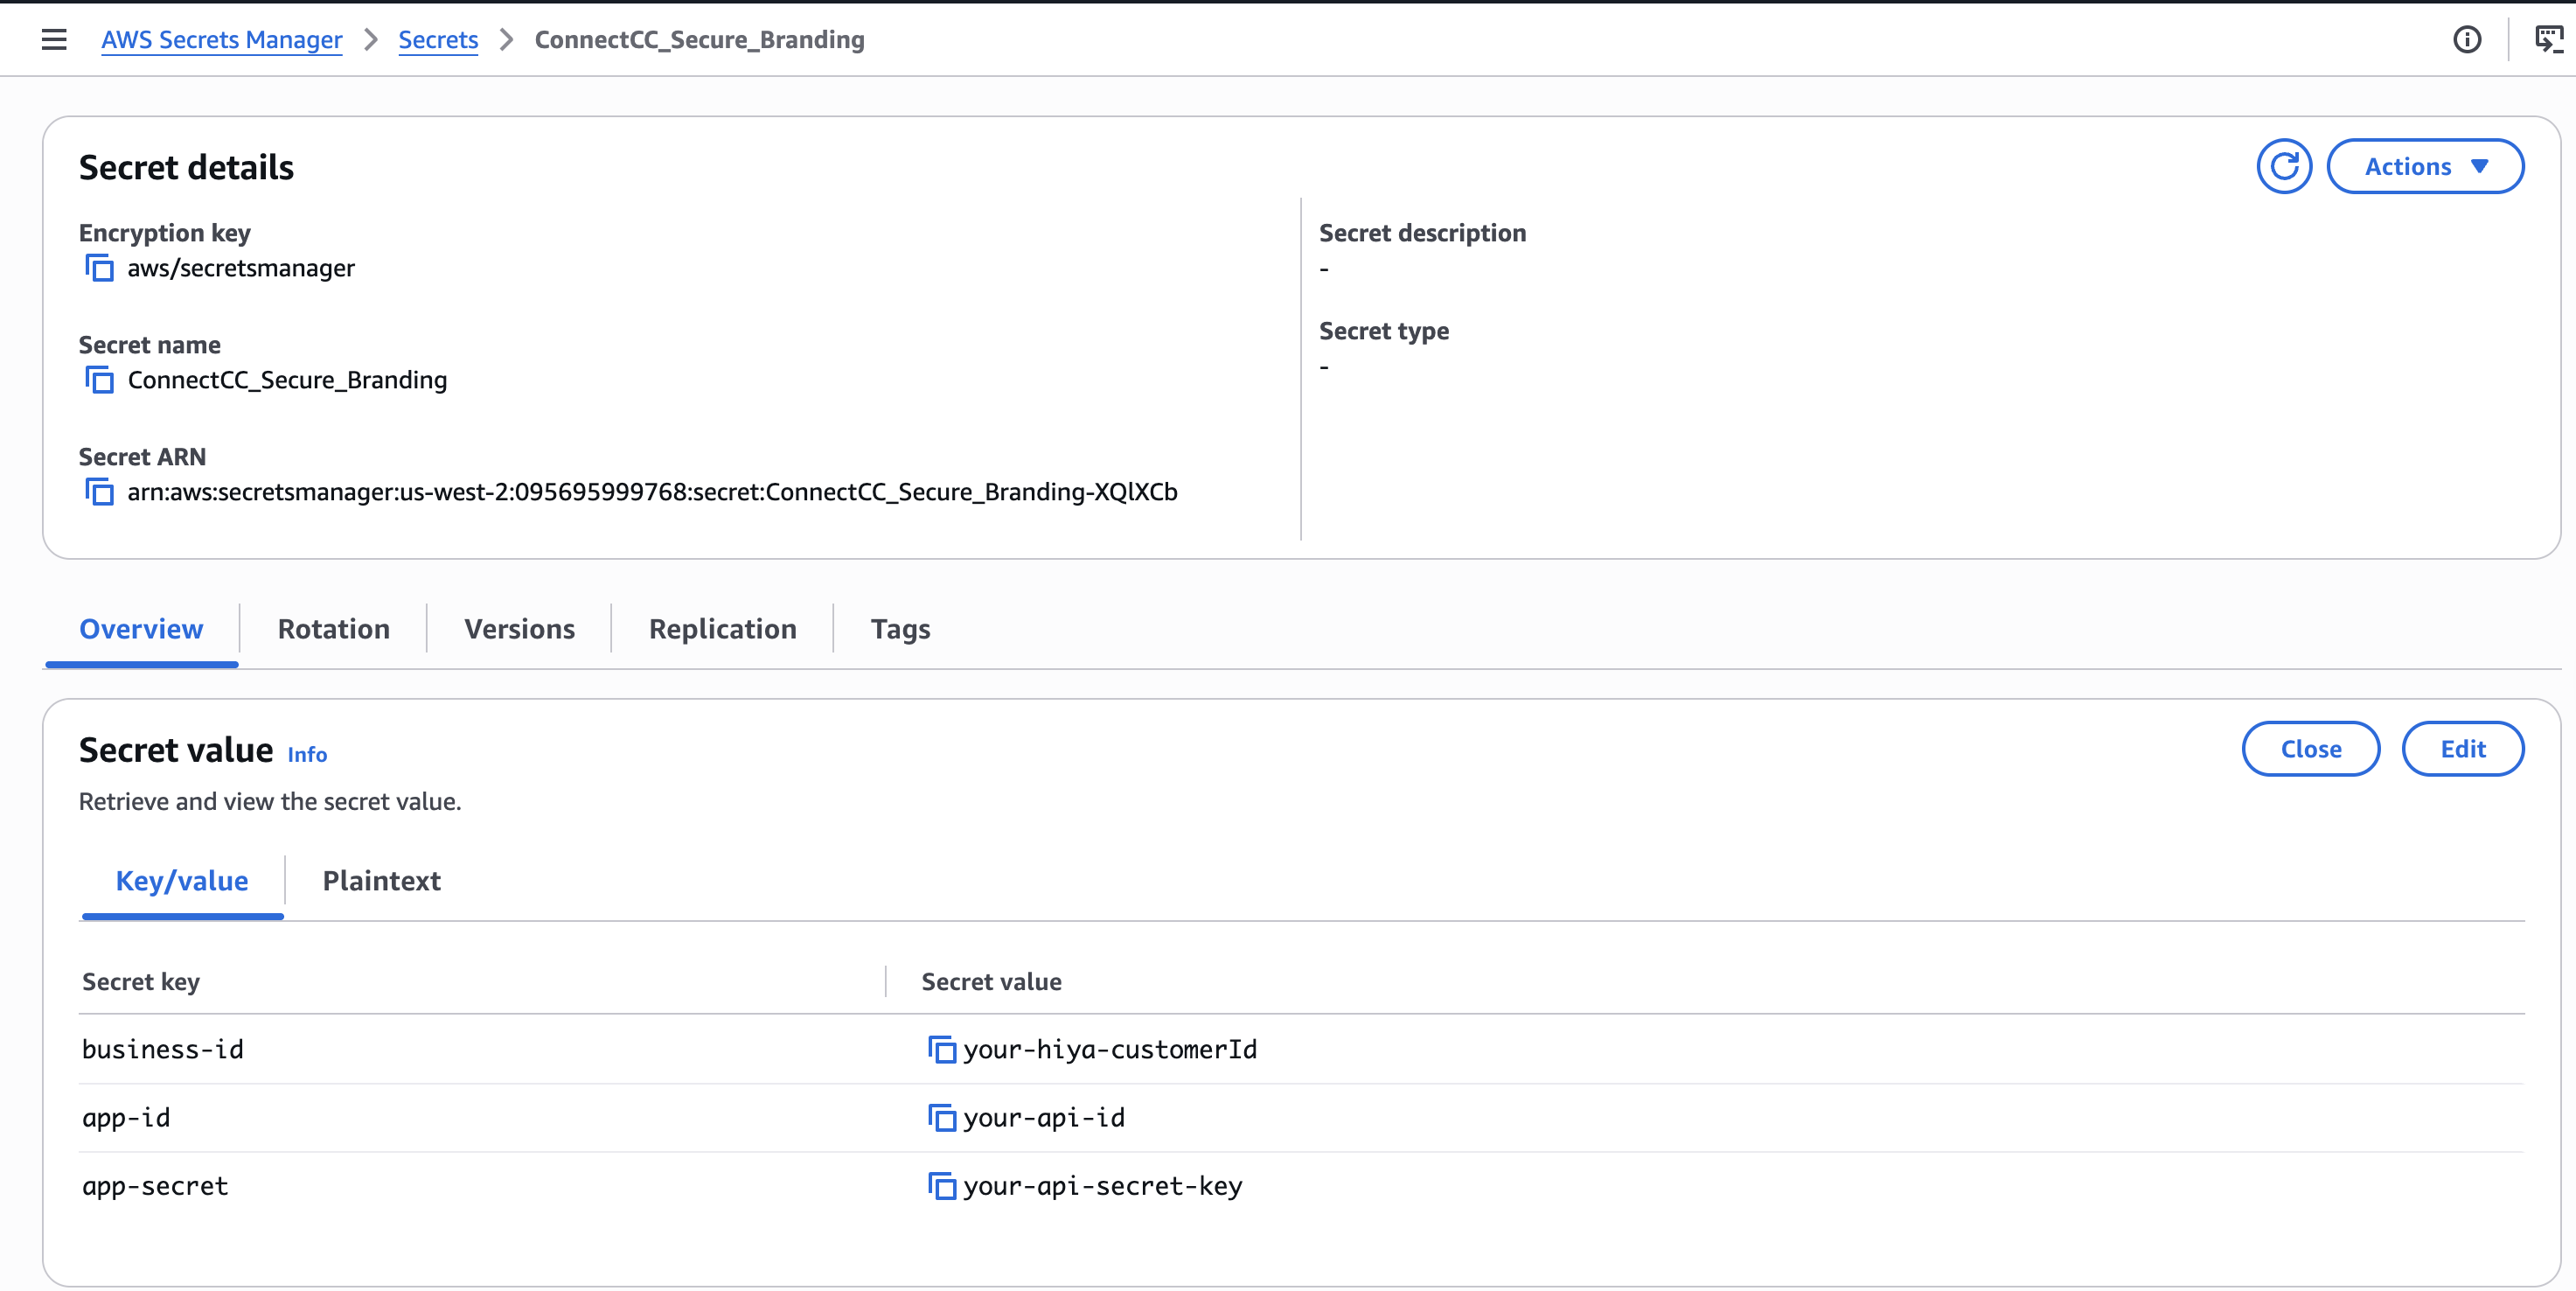Click the Secret ARN text value
The height and width of the screenshot is (1291, 2576).
click(652, 492)
